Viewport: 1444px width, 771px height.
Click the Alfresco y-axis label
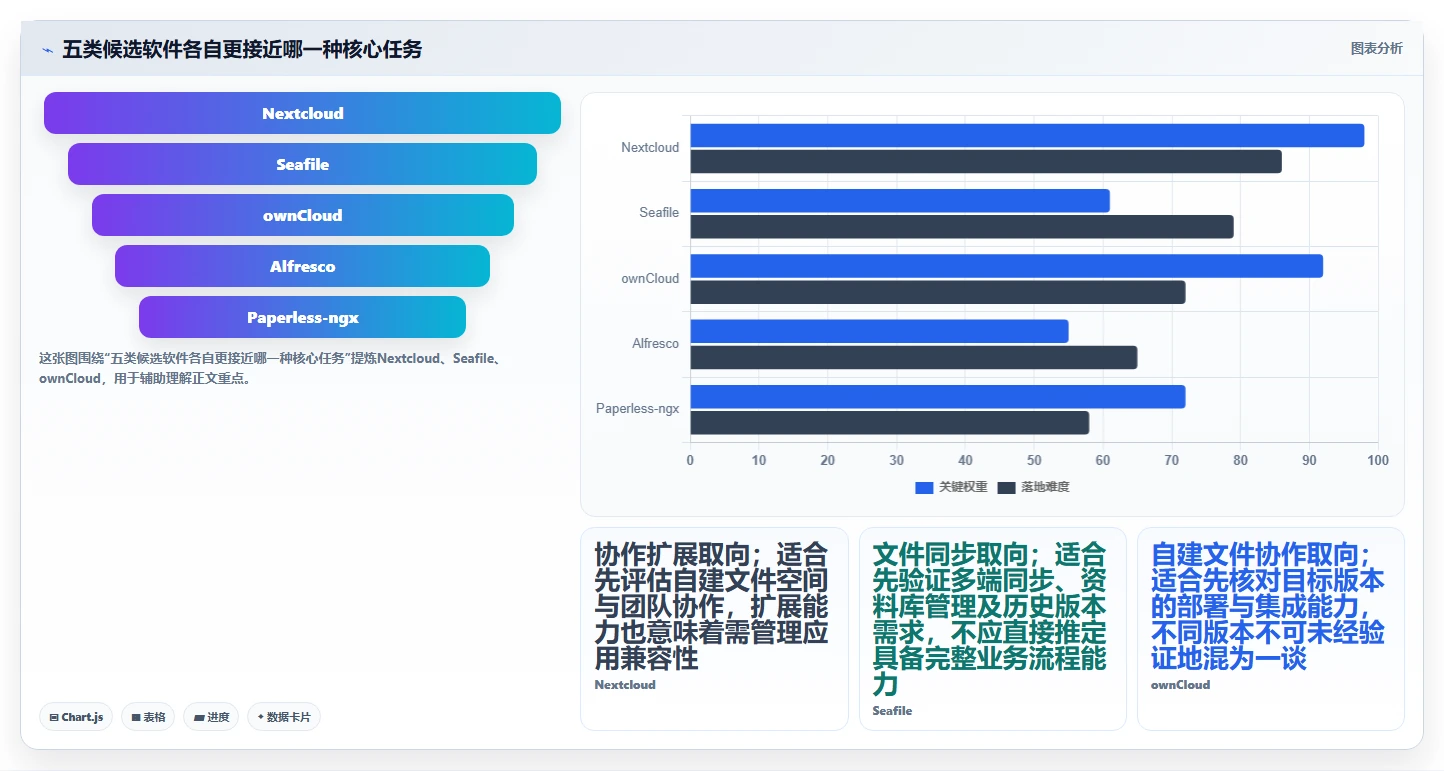click(655, 343)
